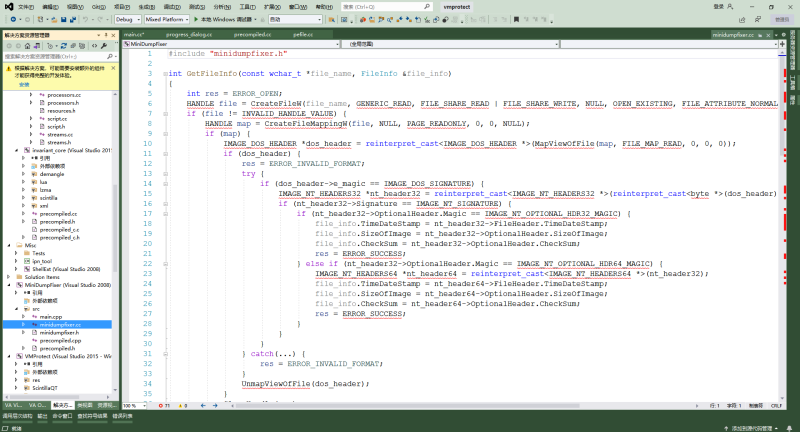Open the Debug configuration dropdown
Screen dimensions: 800x432
pos(126,19)
